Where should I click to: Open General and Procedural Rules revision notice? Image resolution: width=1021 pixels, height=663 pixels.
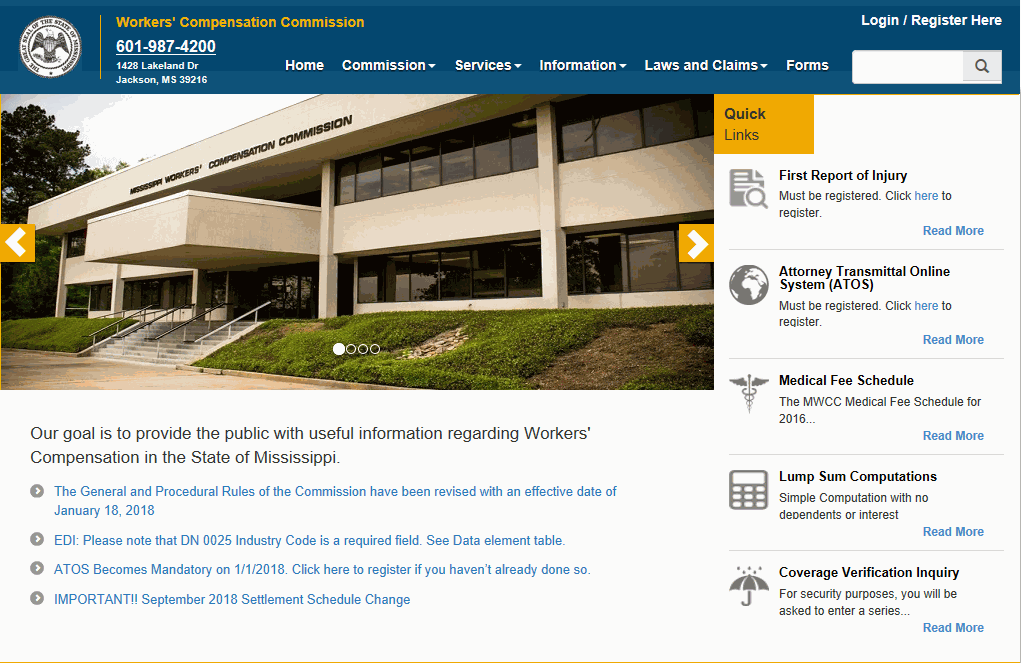335,501
